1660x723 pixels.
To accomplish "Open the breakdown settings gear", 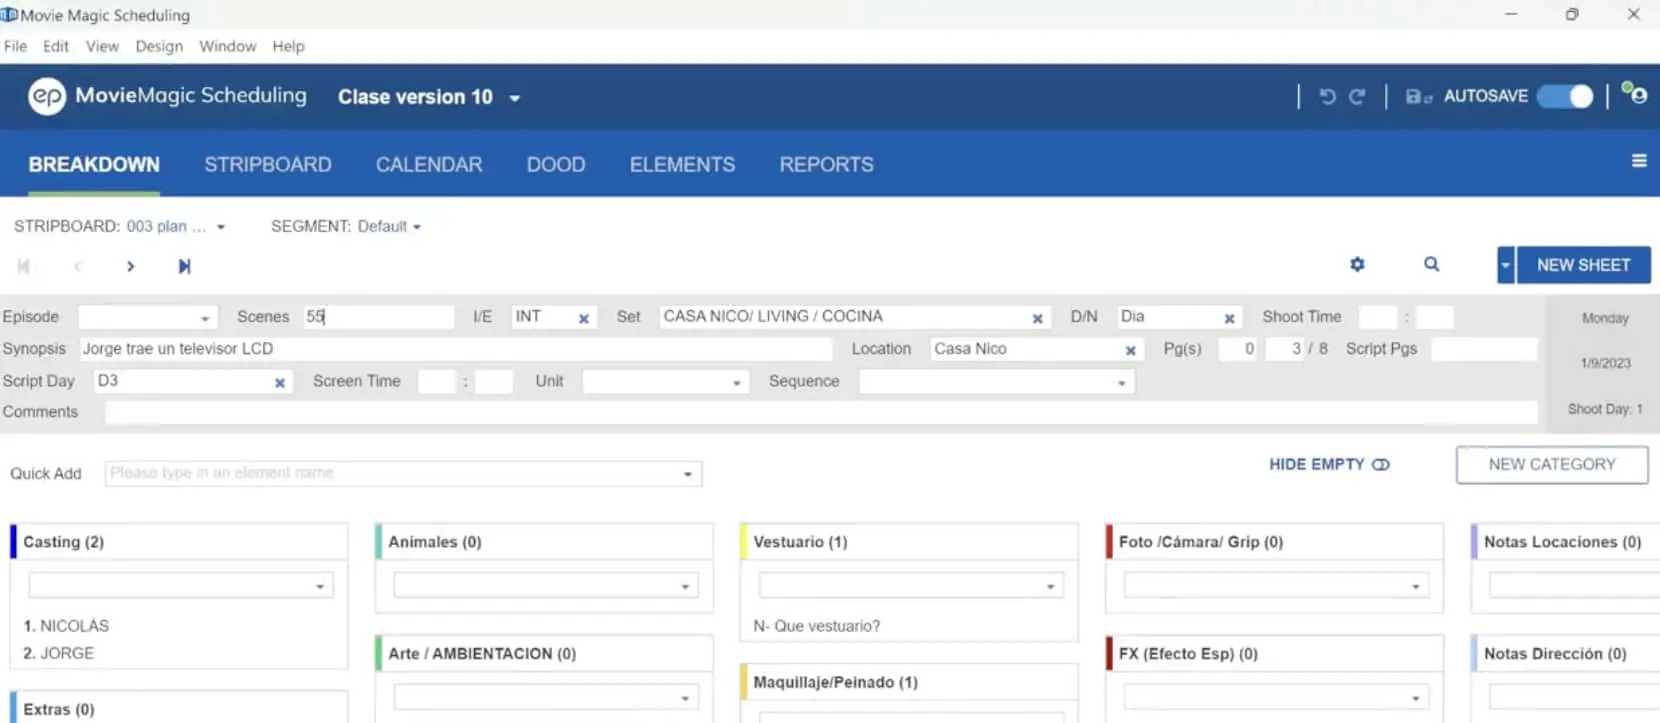I will click(1357, 265).
